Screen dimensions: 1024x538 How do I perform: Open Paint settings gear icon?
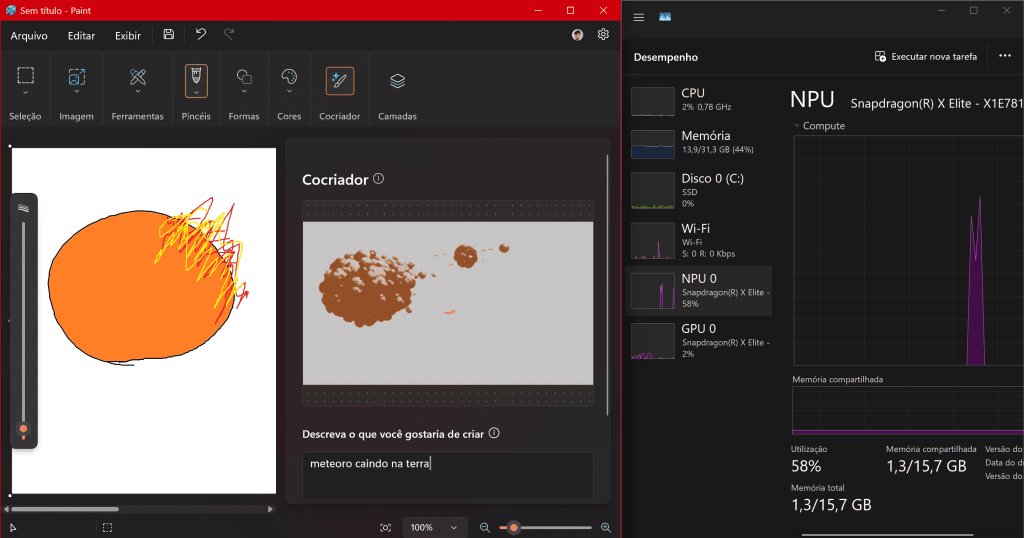(x=603, y=35)
